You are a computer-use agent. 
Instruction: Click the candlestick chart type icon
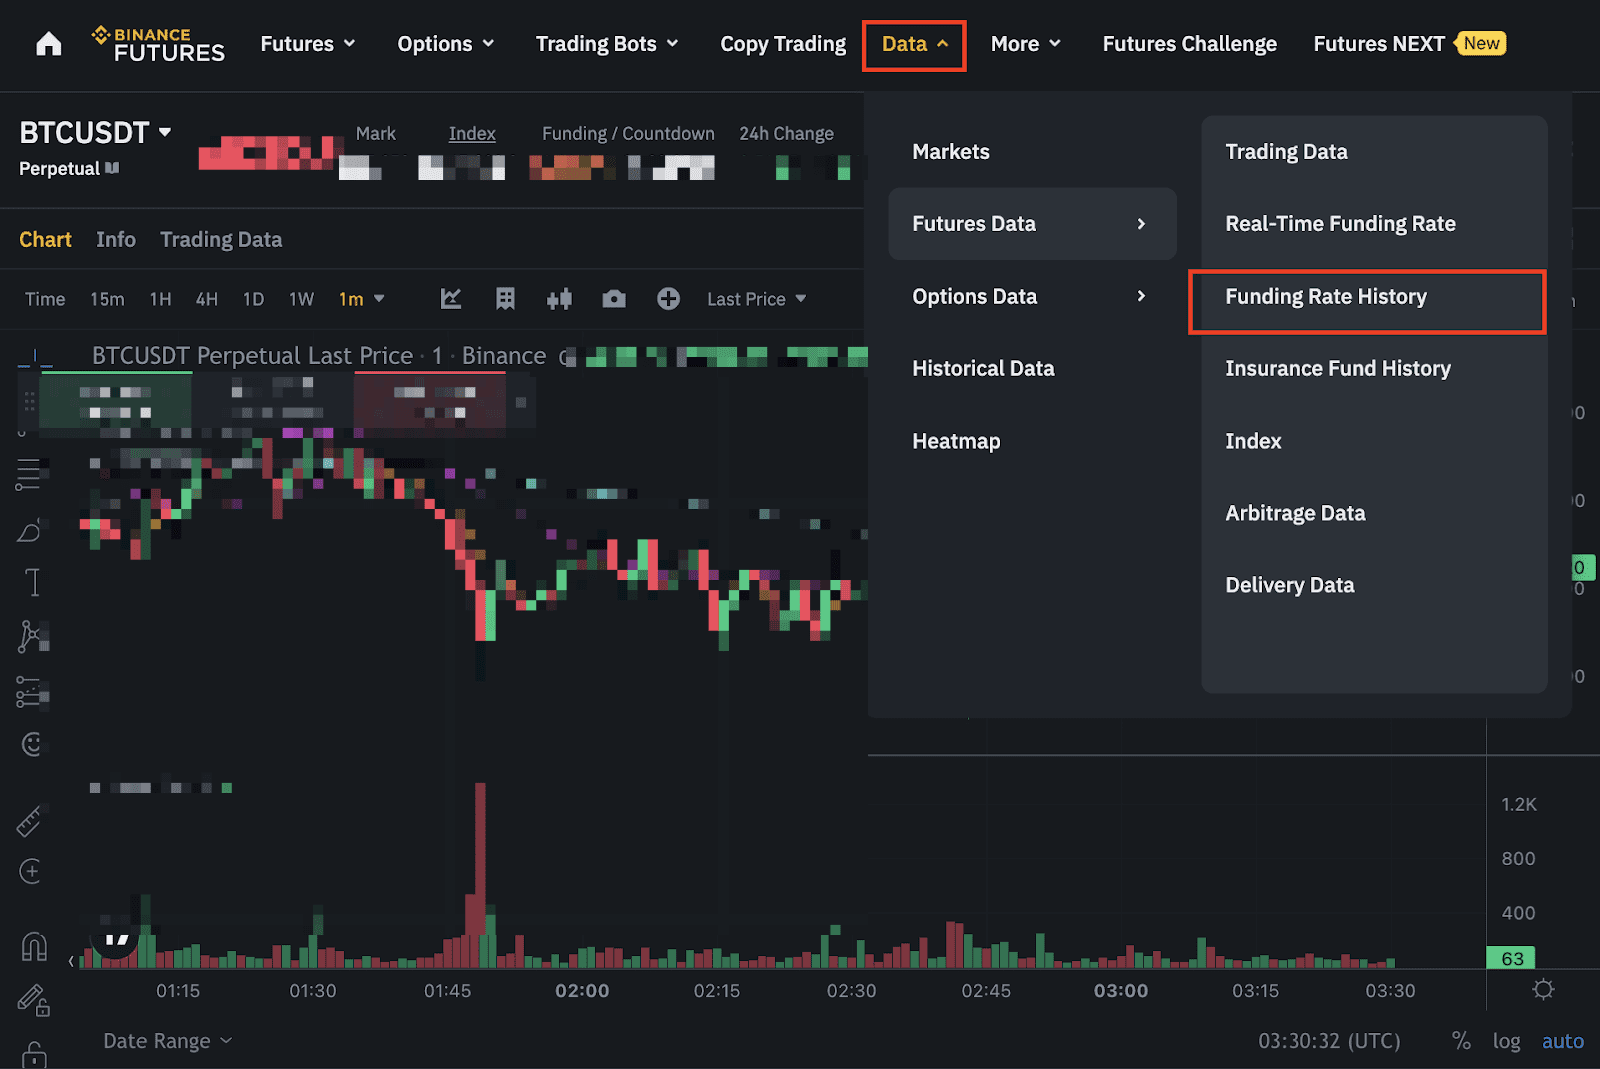(559, 299)
